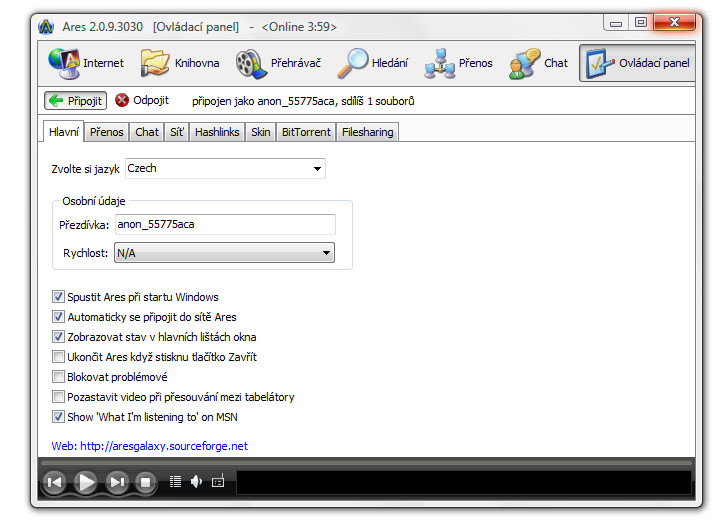Toggle Automaticky se připojit do sítě Ares

click(x=58, y=317)
